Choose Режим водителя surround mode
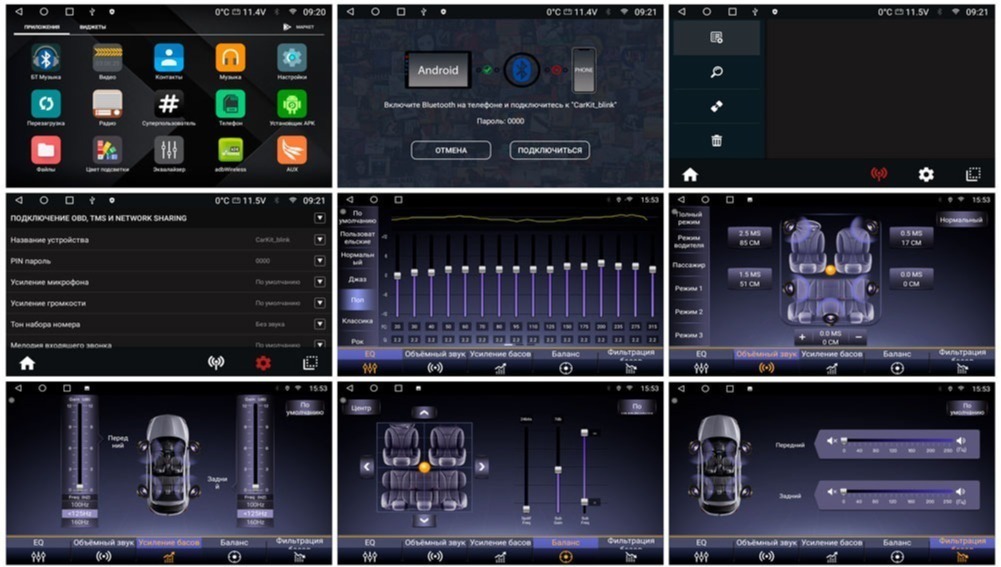The image size is (1001, 567). click(689, 241)
